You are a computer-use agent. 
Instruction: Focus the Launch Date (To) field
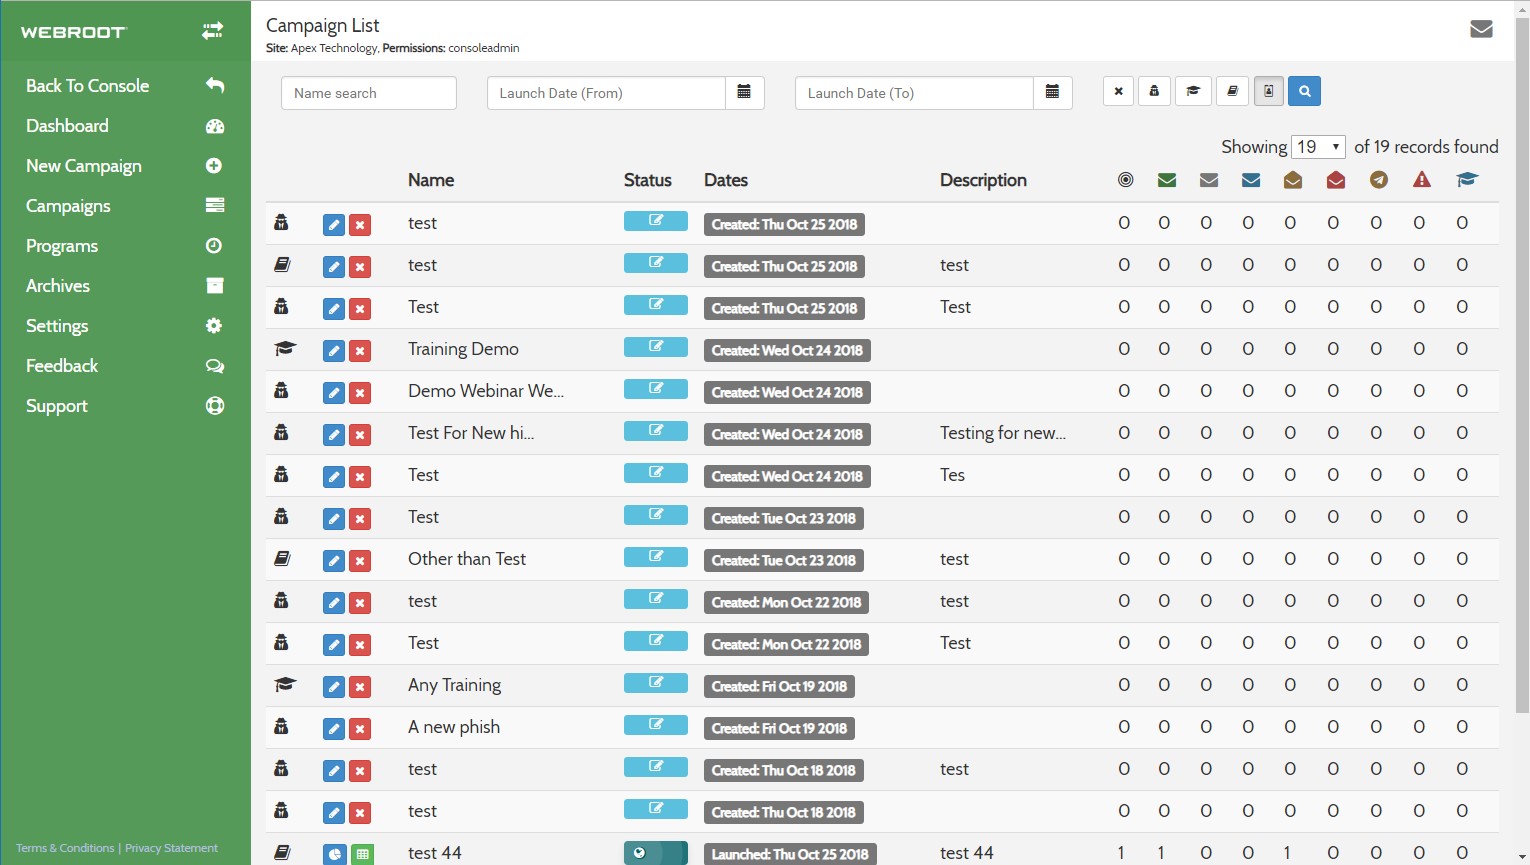[x=914, y=93]
